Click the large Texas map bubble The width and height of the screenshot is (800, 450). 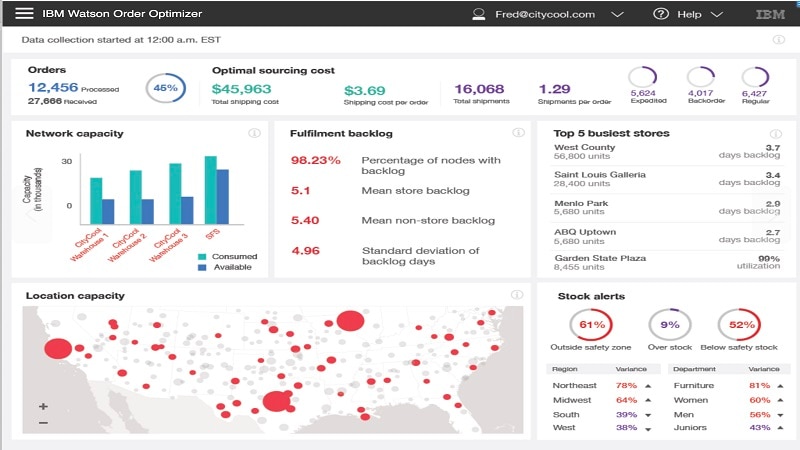(x=277, y=402)
